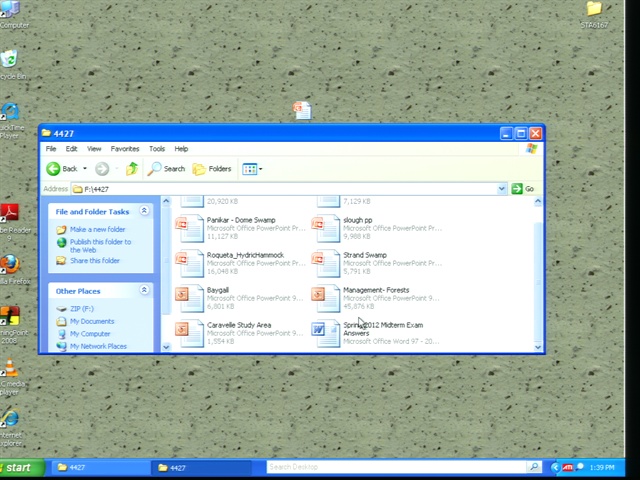
Task: Select the slough pp PowerPoint icon
Action: tap(326, 228)
